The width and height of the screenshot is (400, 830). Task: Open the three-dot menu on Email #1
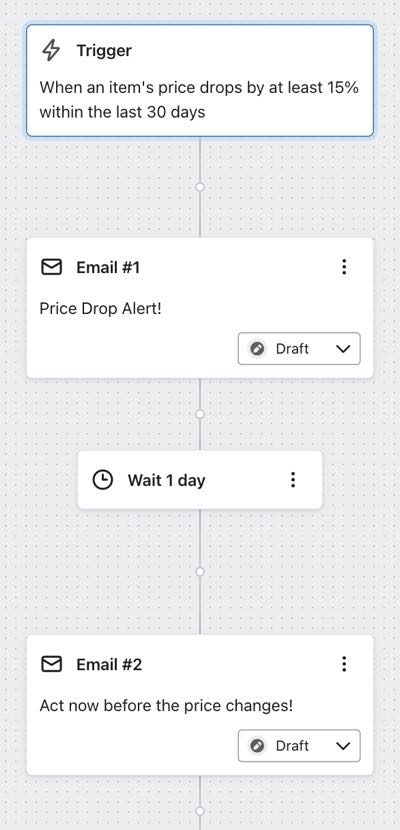[x=344, y=267]
